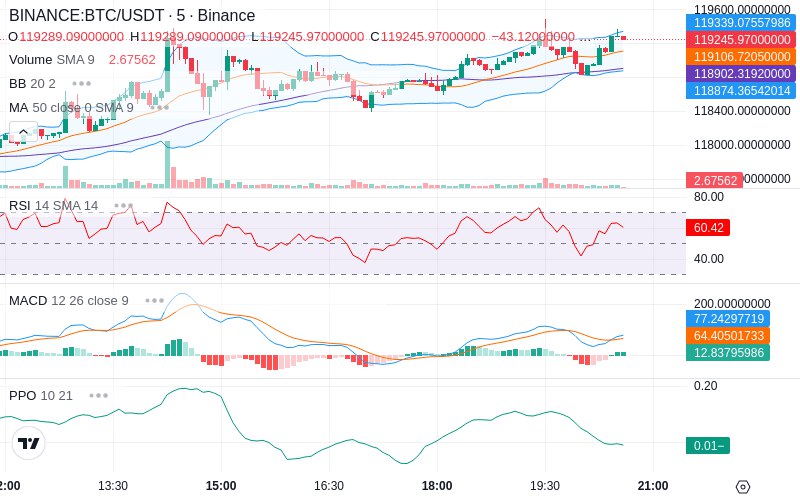
Task: Click the Volume SMA value 2.67562 in legend
Action: tap(132, 60)
